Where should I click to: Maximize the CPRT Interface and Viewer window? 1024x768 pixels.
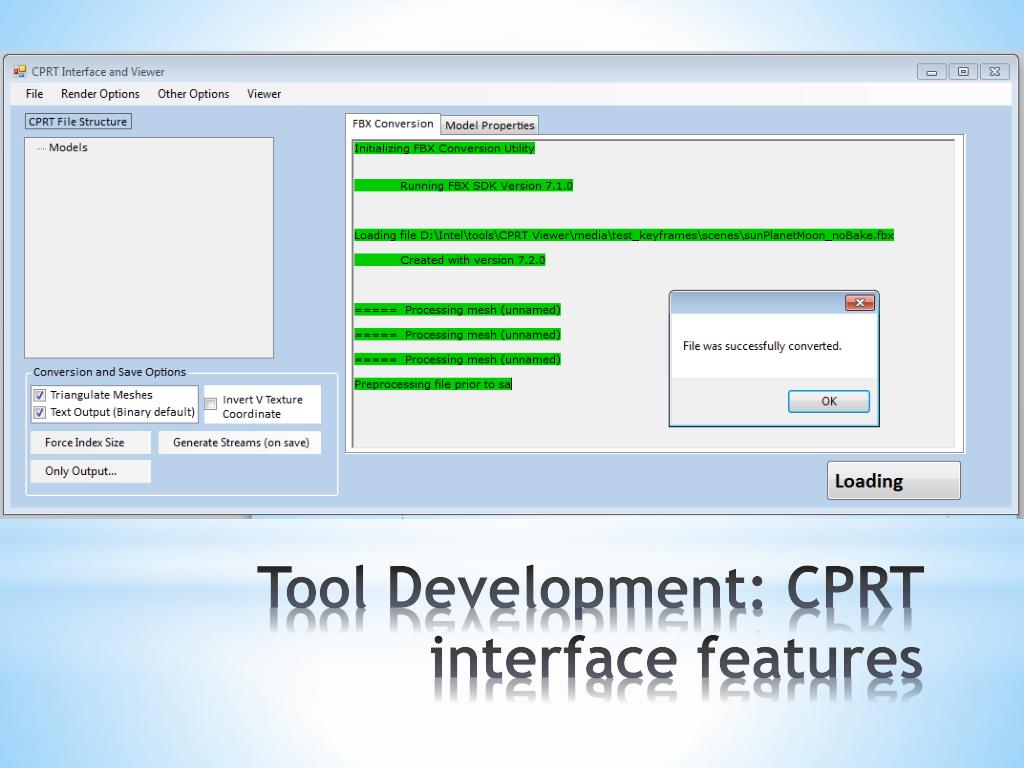click(x=963, y=72)
